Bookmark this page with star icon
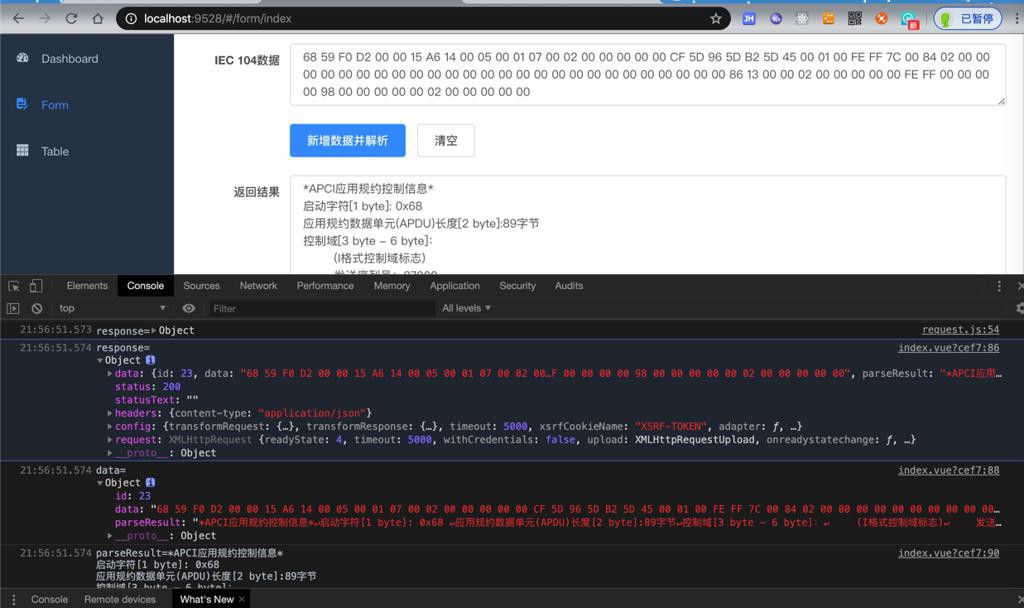Viewport: 1024px width, 608px height. tap(716, 18)
